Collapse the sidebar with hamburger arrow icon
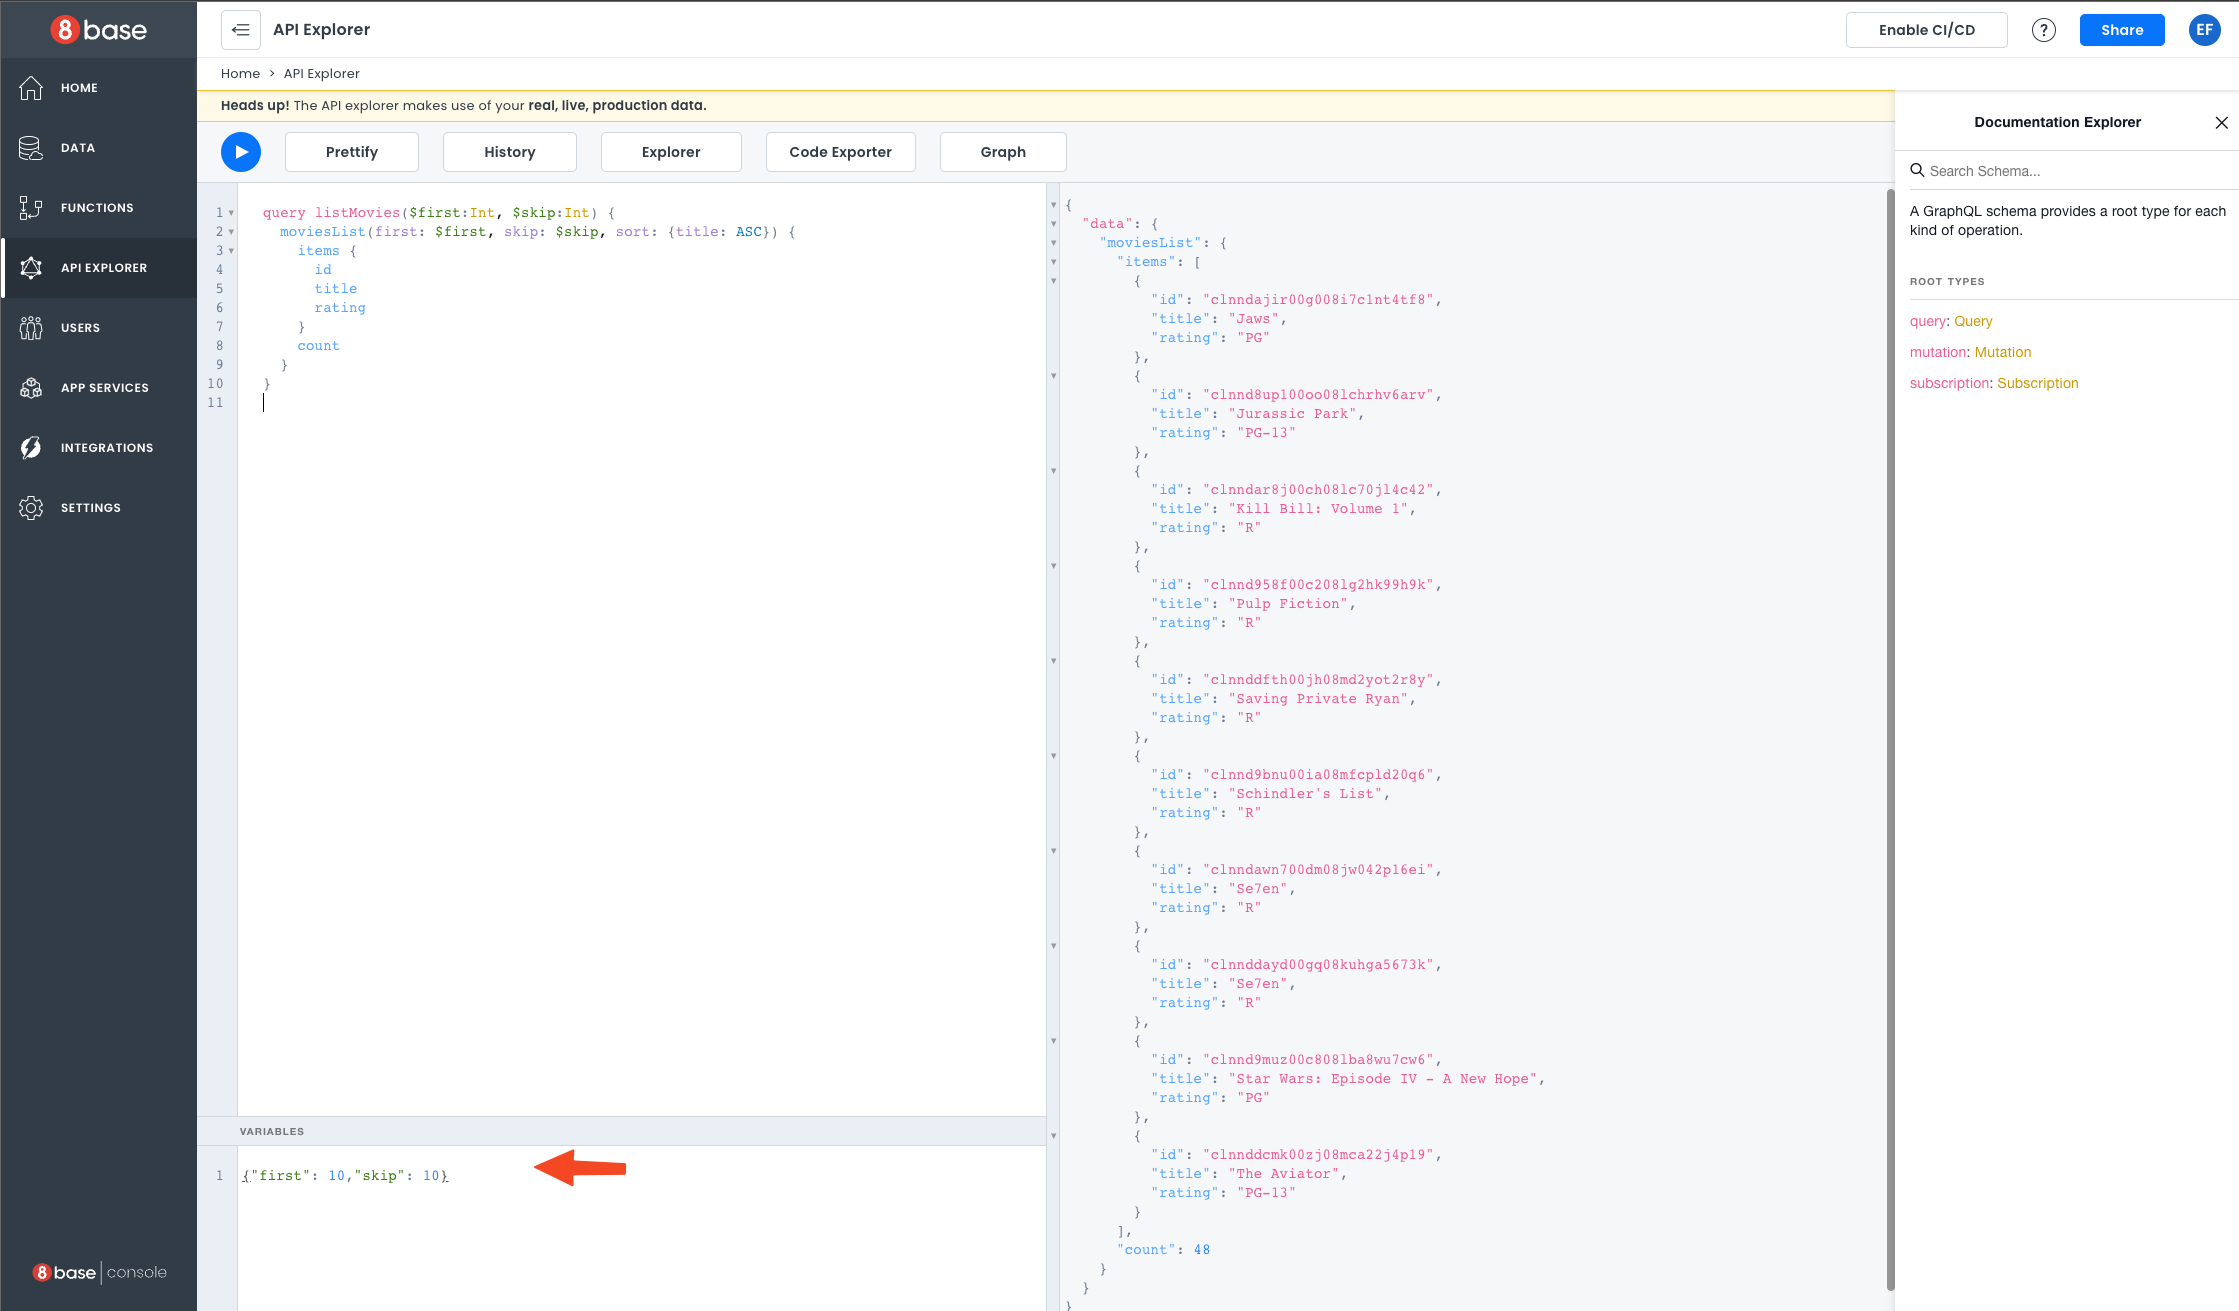Screen dimensions: 2239x1311 click(x=241, y=30)
